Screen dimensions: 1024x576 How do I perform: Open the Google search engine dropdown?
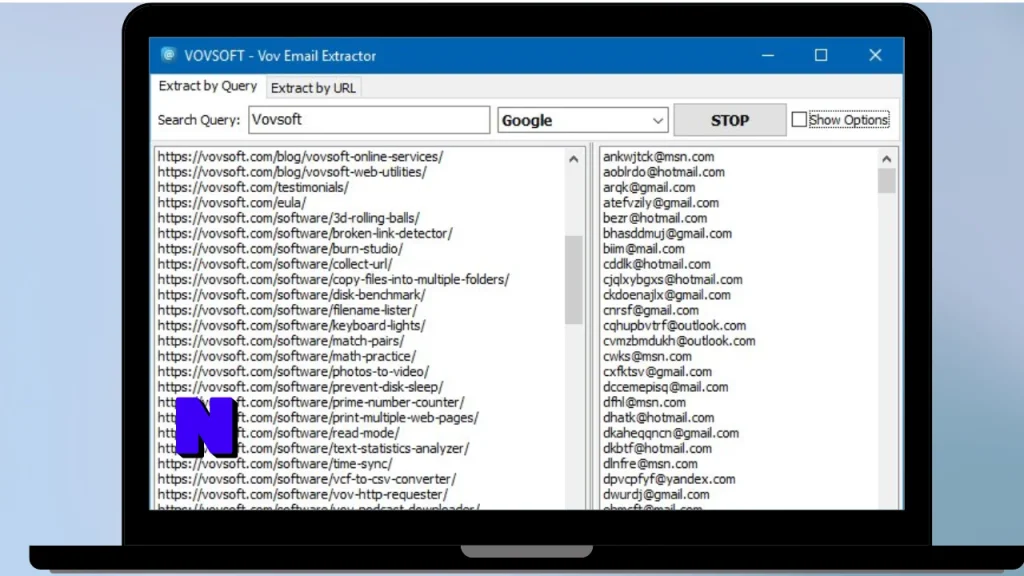coord(583,120)
